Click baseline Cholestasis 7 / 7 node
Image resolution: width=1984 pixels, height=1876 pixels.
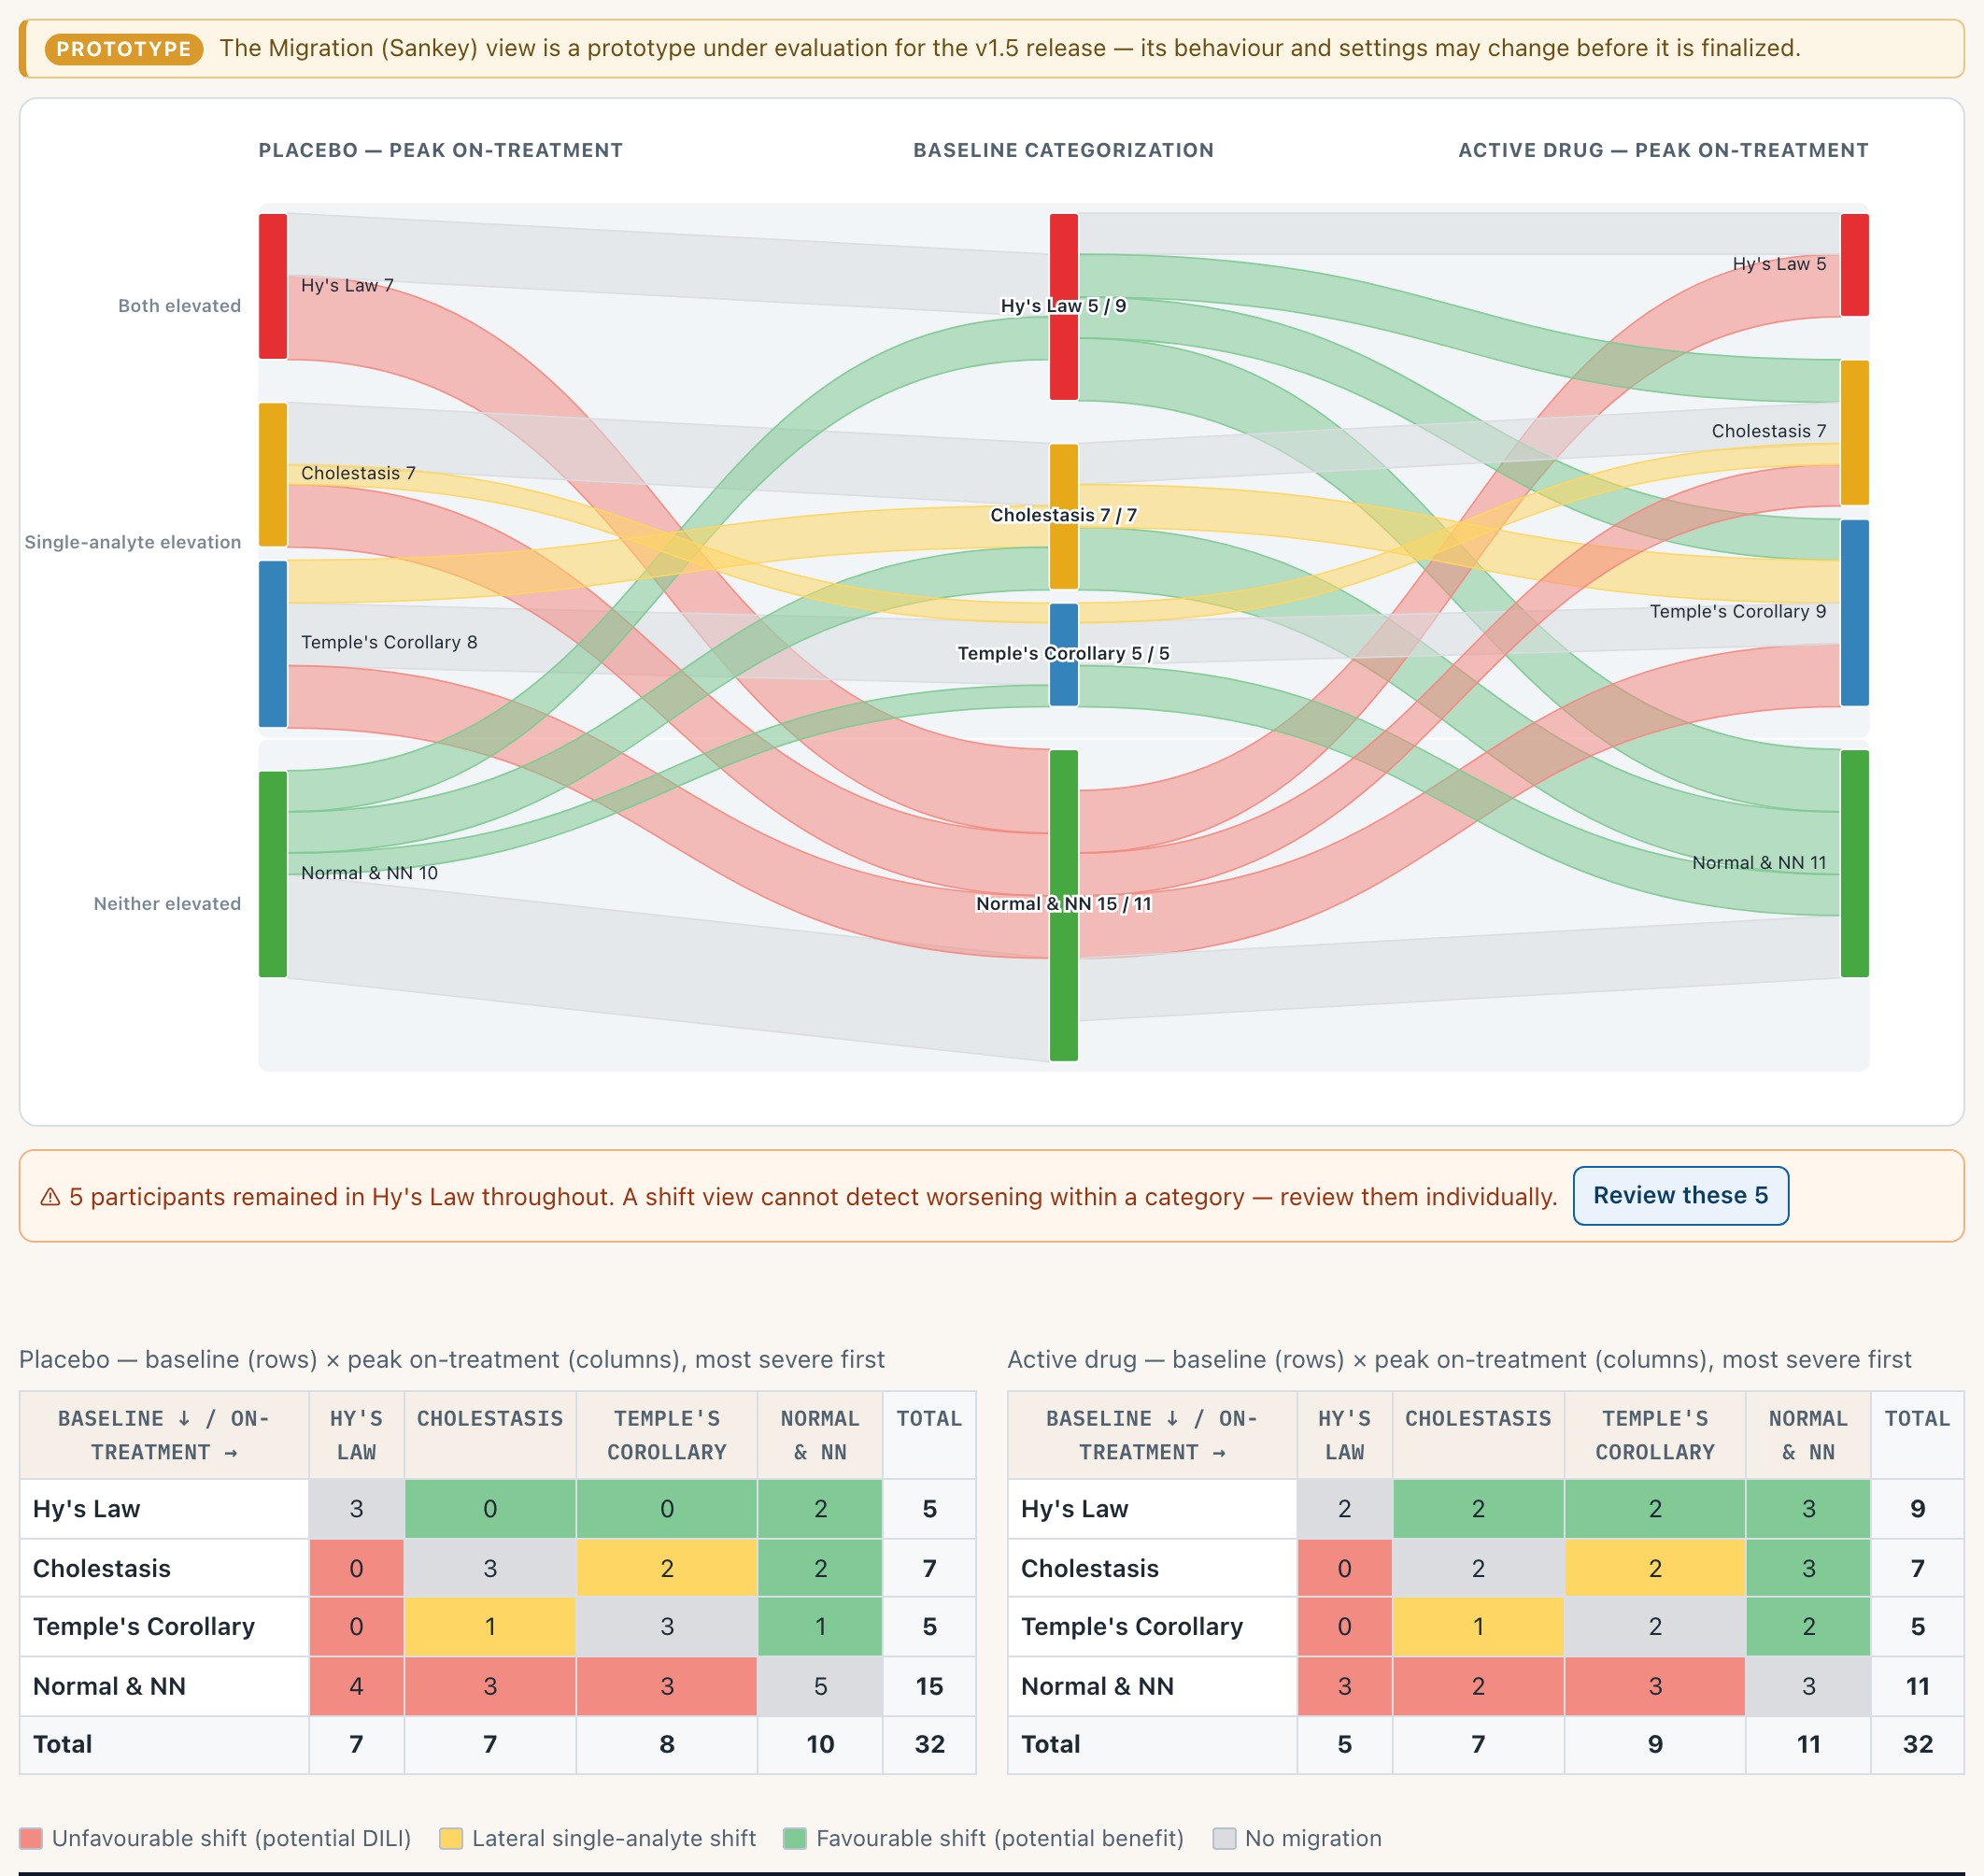pyautogui.click(x=1064, y=517)
